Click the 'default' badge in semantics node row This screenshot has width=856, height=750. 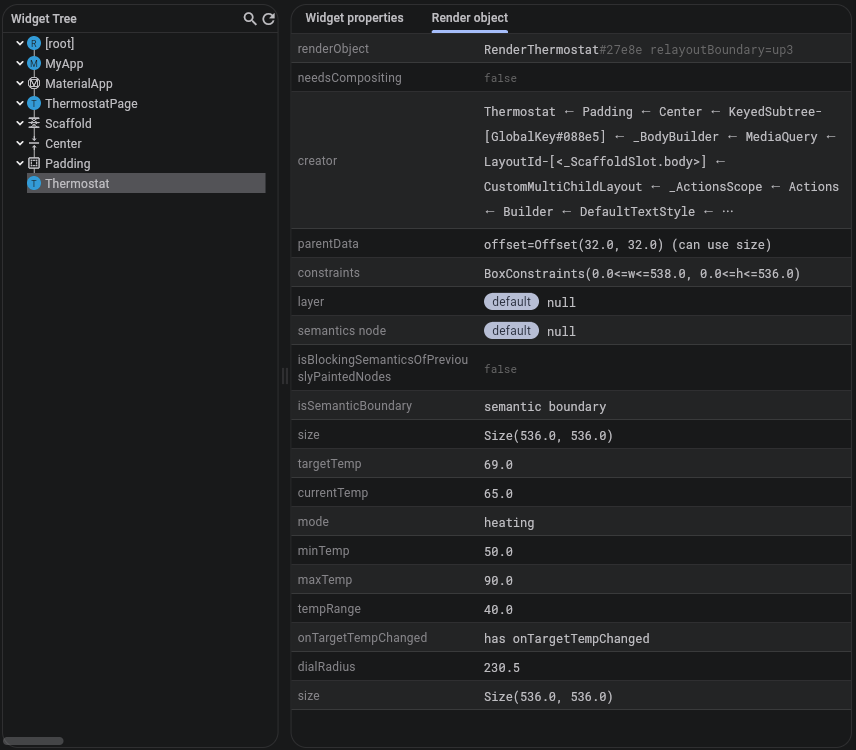[x=511, y=331]
